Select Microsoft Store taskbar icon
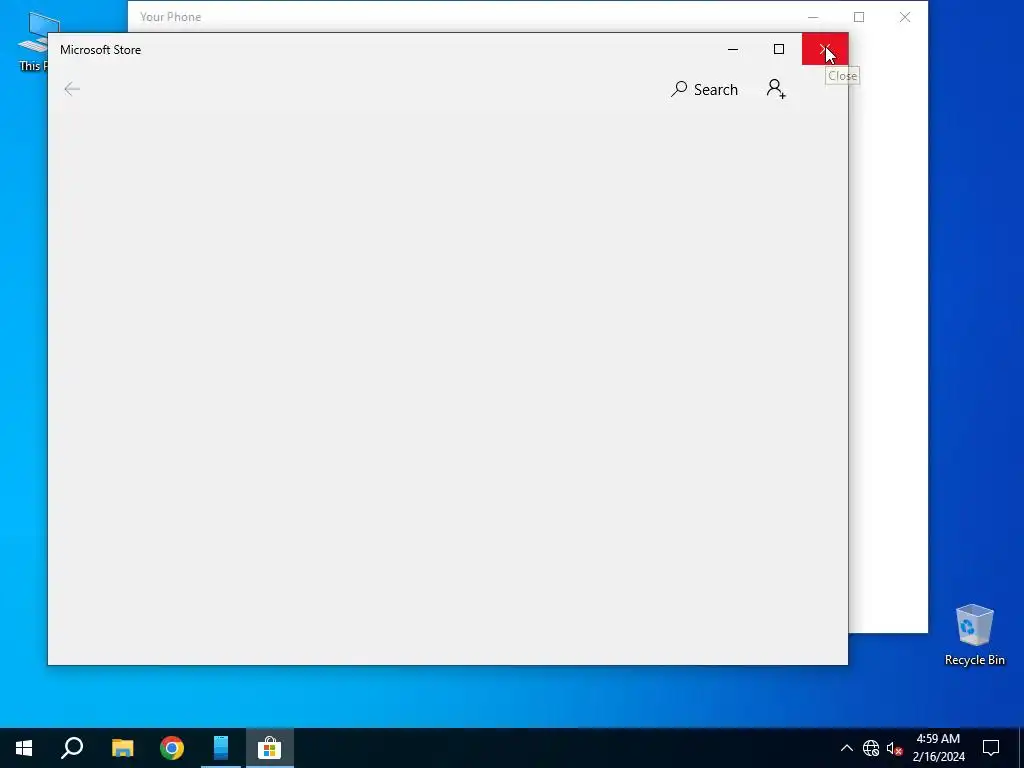Screen dimensions: 1024x768 [x=270, y=748]
